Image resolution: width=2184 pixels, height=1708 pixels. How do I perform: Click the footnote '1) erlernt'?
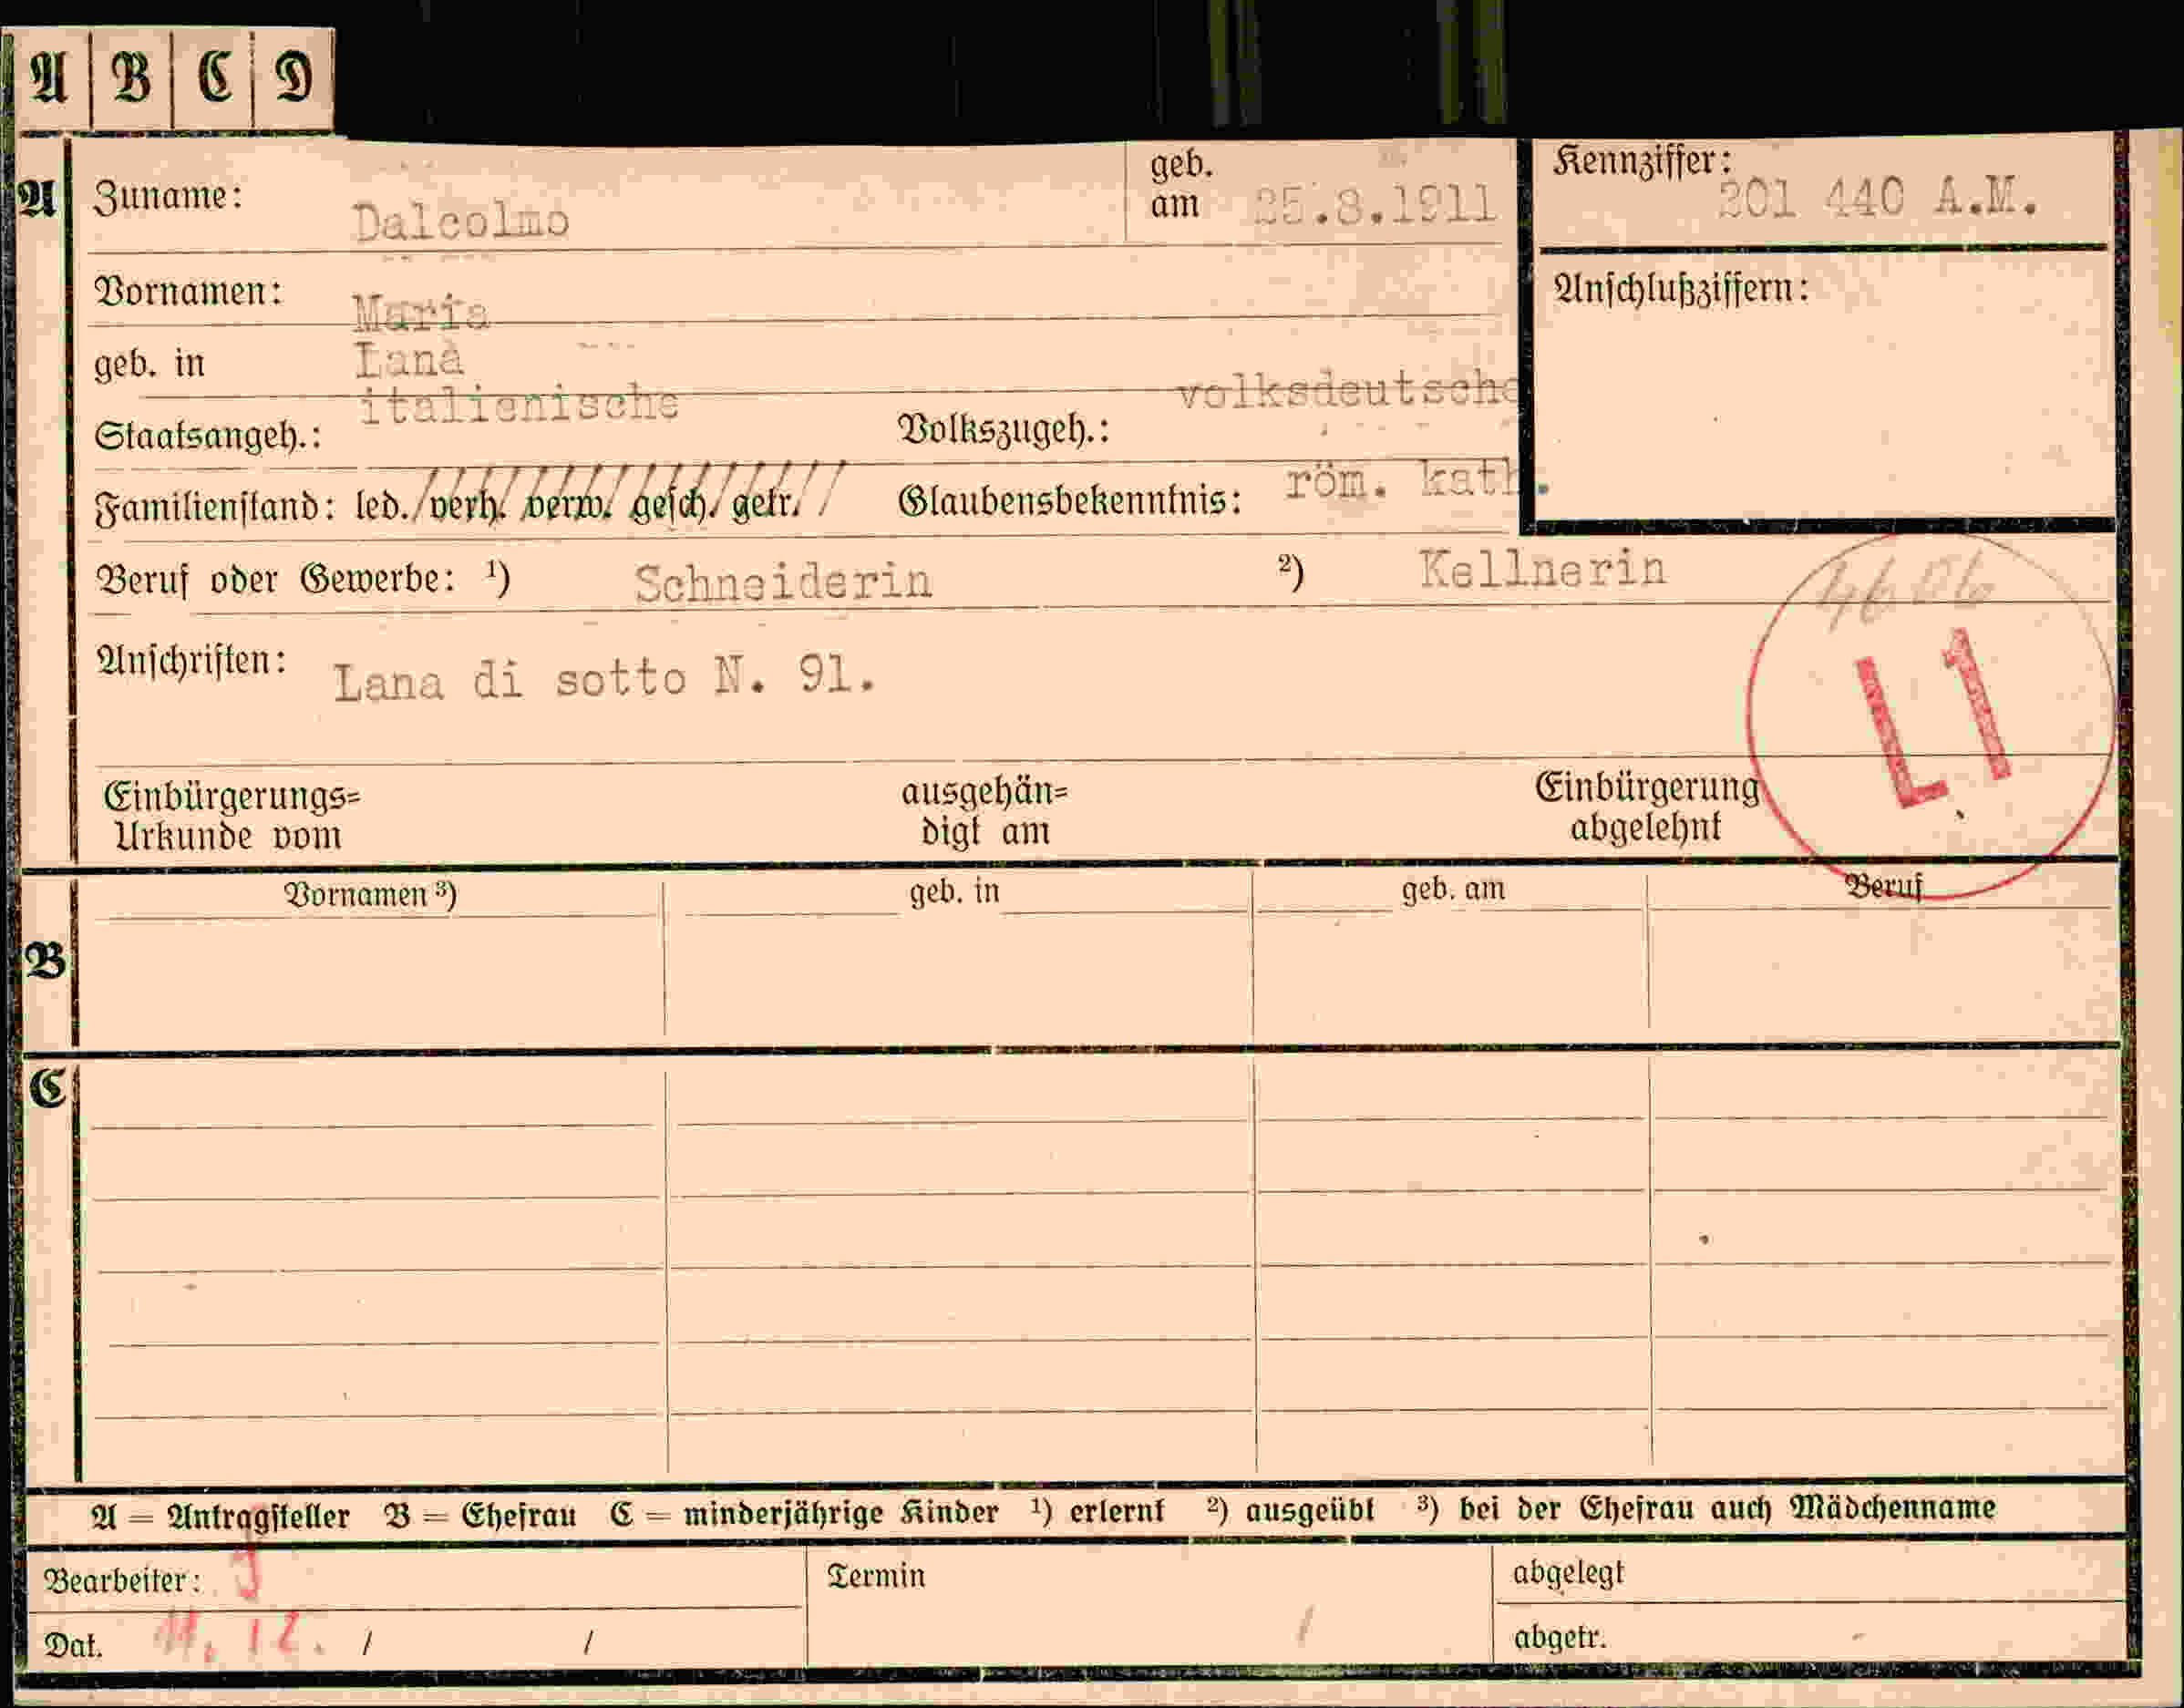1098,1511
